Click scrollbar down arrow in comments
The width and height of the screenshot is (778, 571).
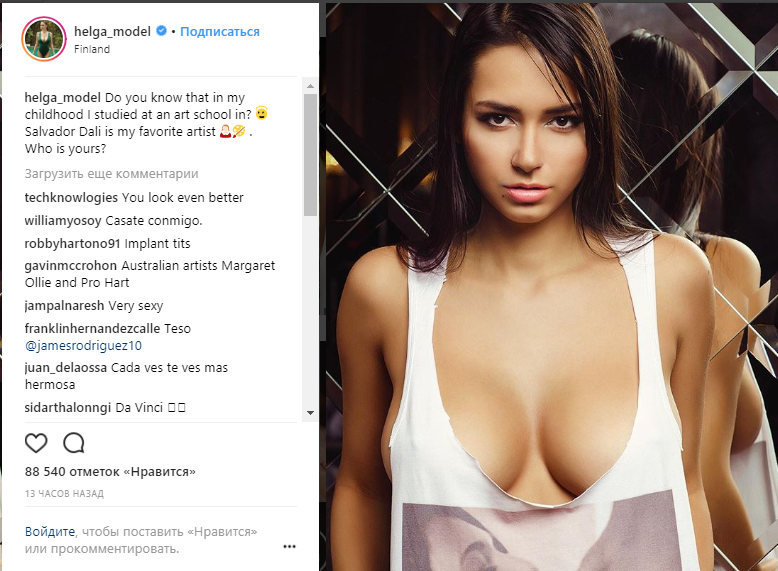(x=311, y=413)
